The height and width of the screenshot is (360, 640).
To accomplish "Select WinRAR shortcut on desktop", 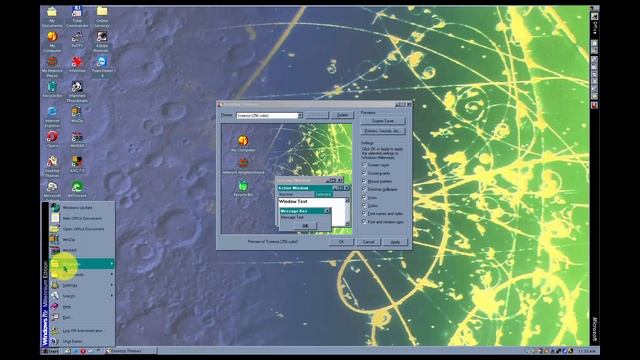I will pos(77,139).
